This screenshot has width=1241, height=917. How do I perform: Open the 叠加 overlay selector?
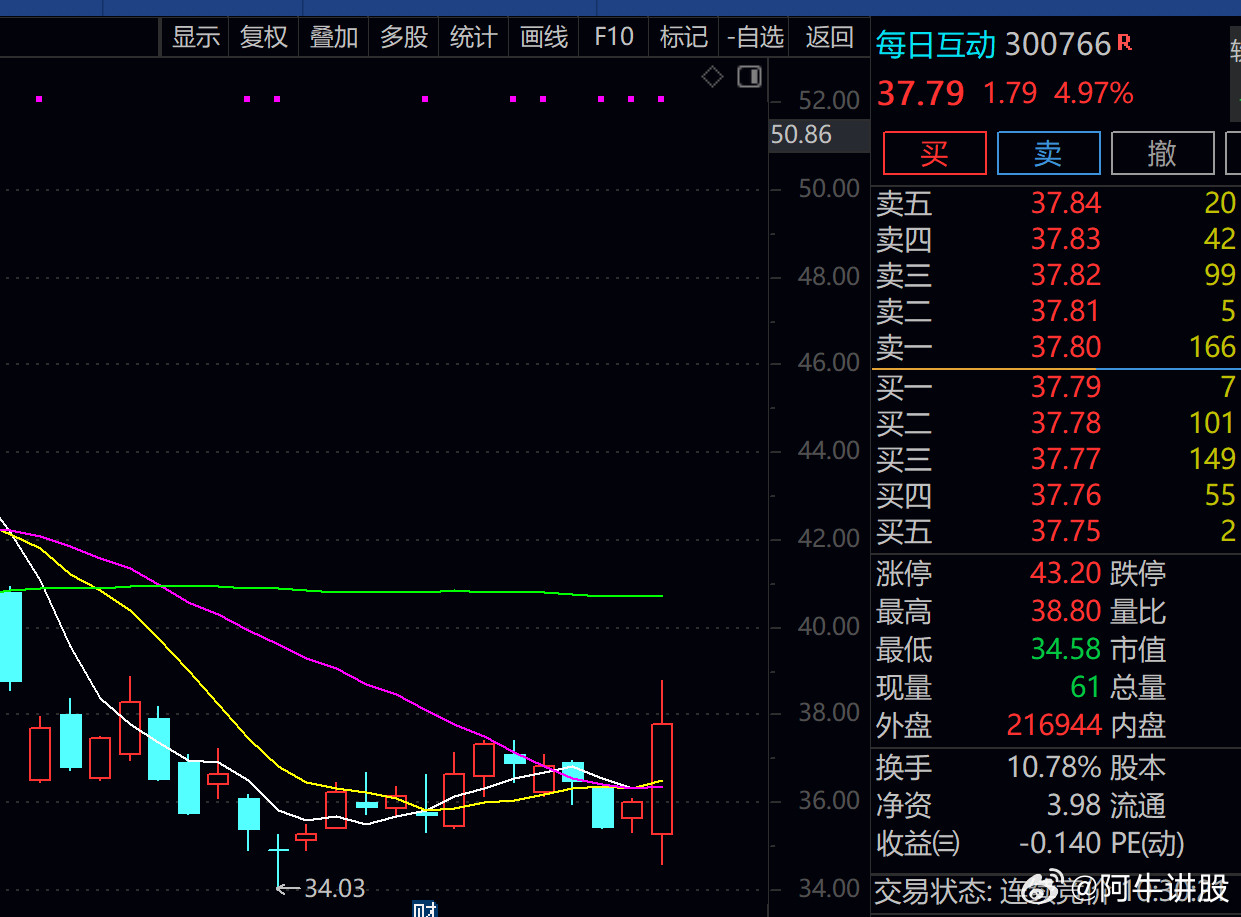pyautogui.click(x=333, y=37)
